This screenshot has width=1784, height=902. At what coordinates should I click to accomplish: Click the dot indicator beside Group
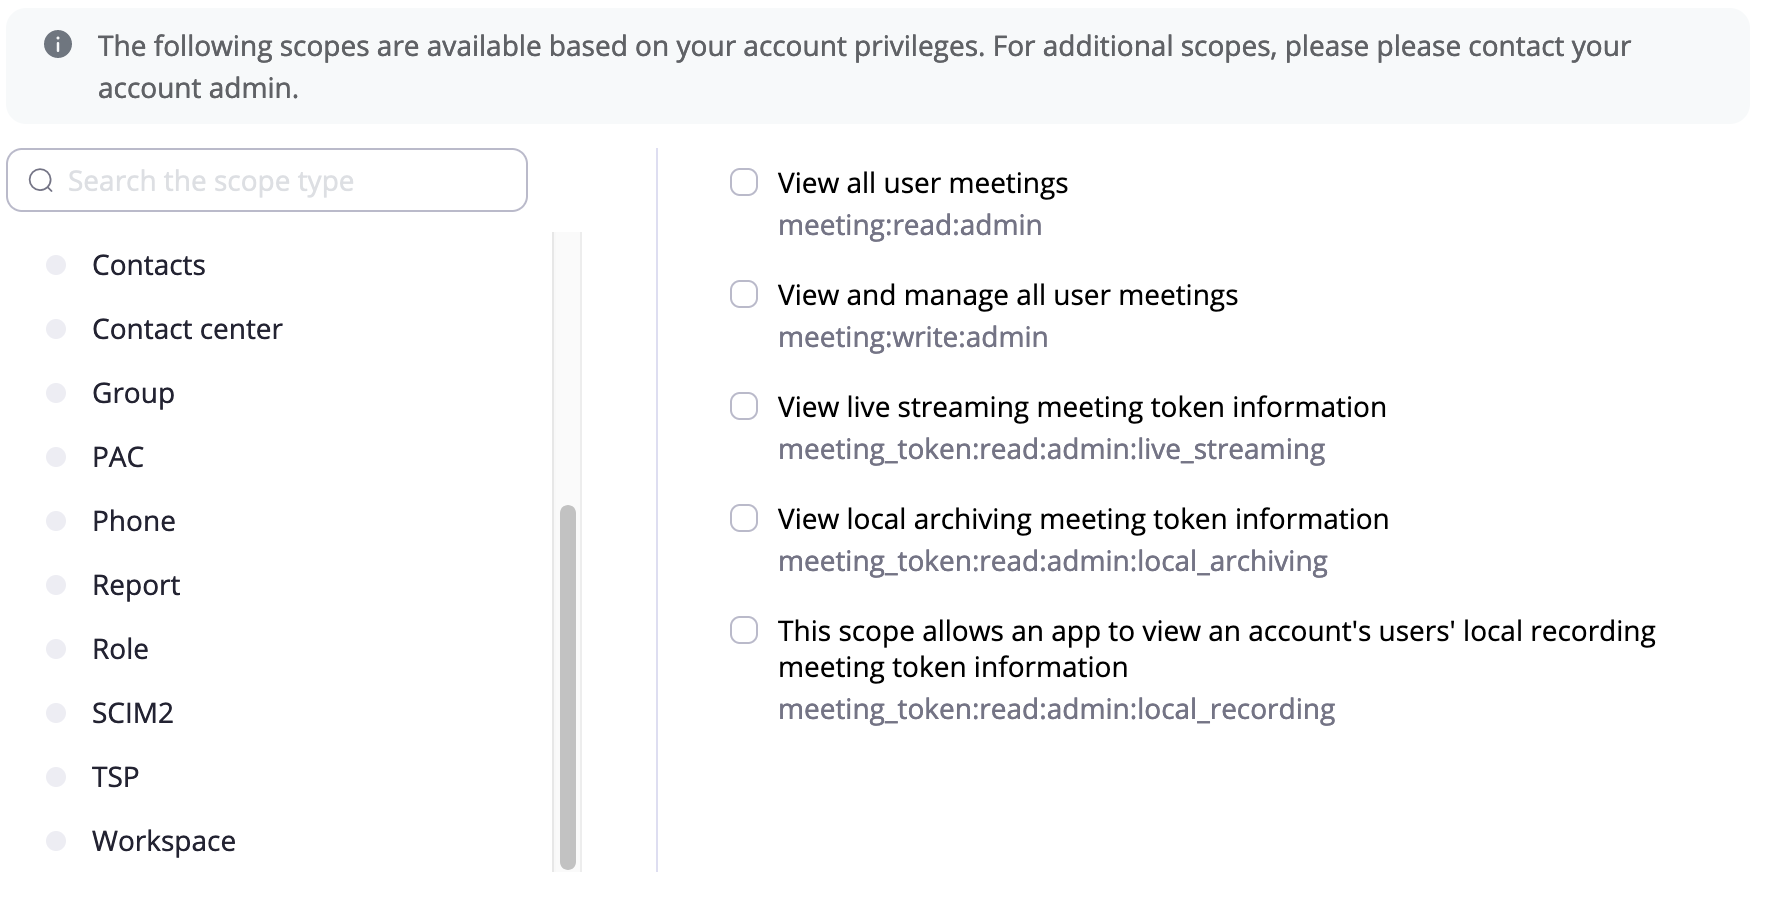point(56,393)
